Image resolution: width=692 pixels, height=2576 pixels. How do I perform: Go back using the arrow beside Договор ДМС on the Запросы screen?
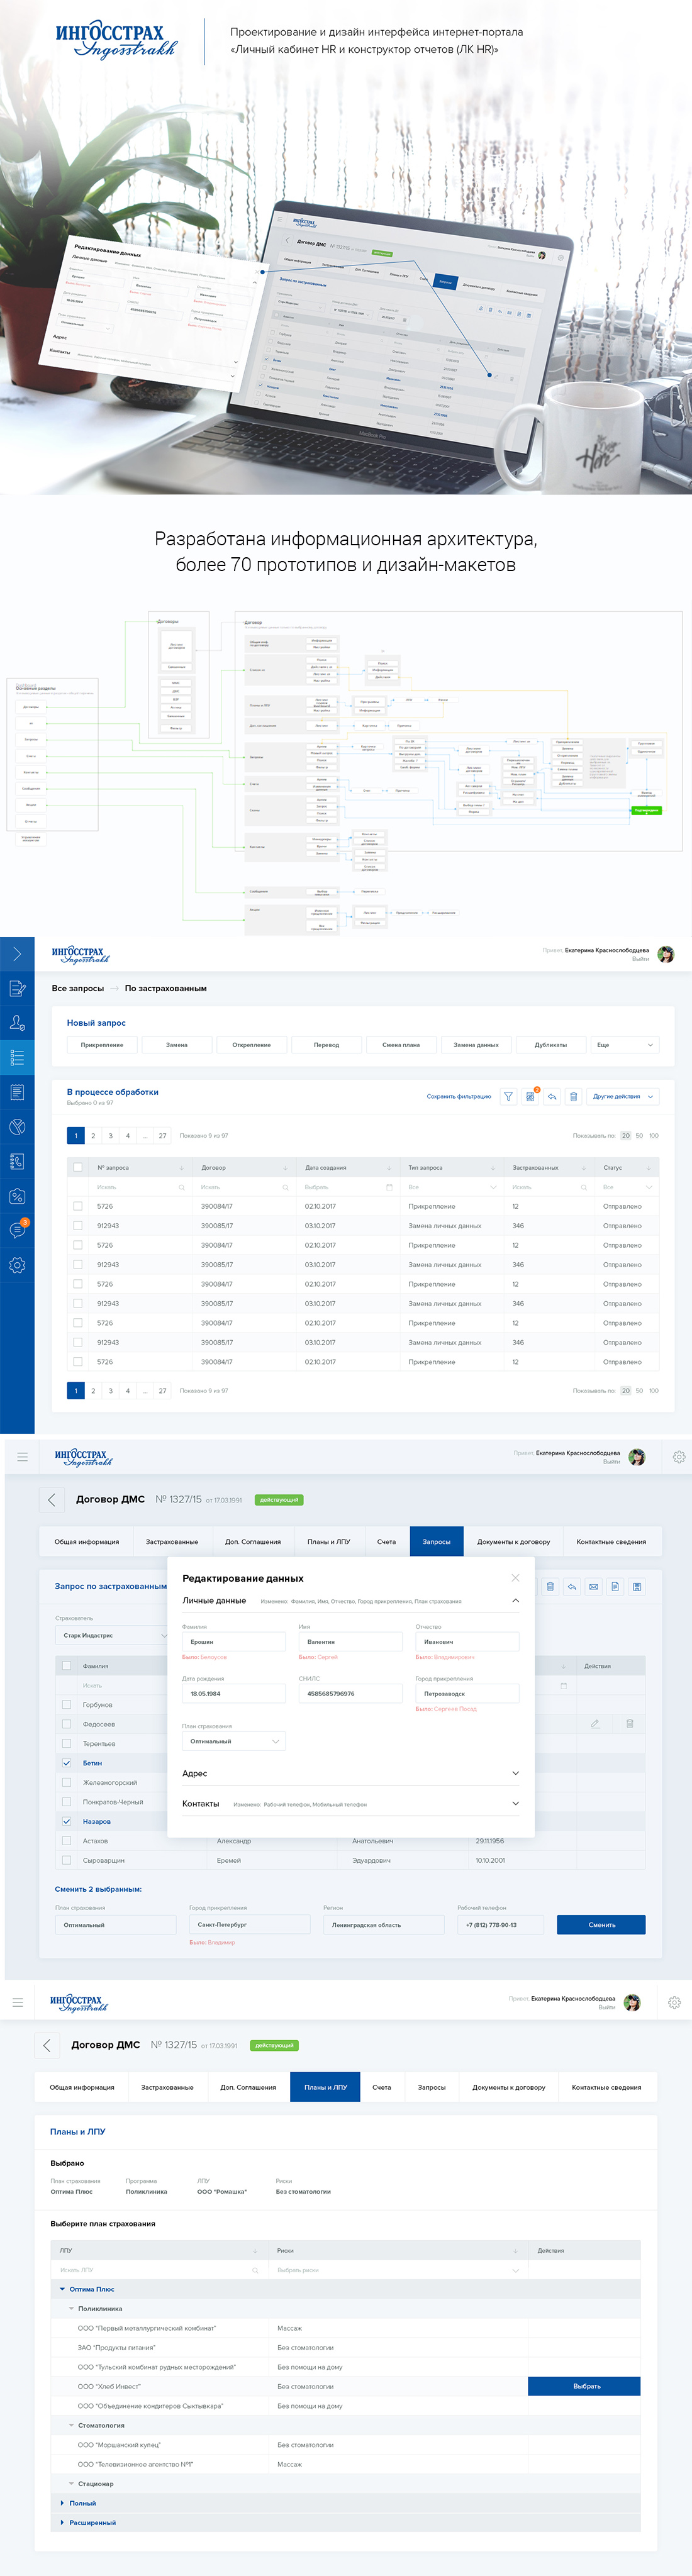[52, 1499]
